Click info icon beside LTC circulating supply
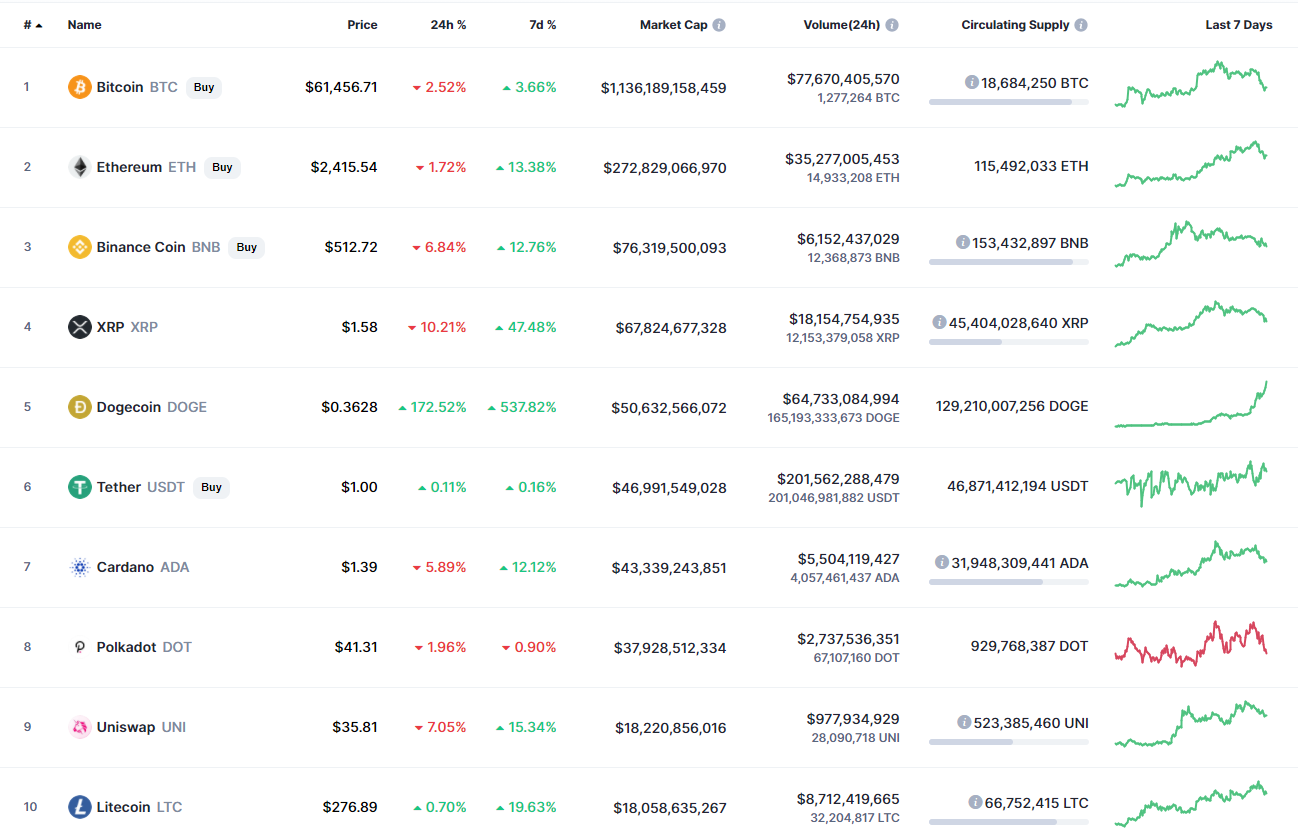 click(975, 802)
